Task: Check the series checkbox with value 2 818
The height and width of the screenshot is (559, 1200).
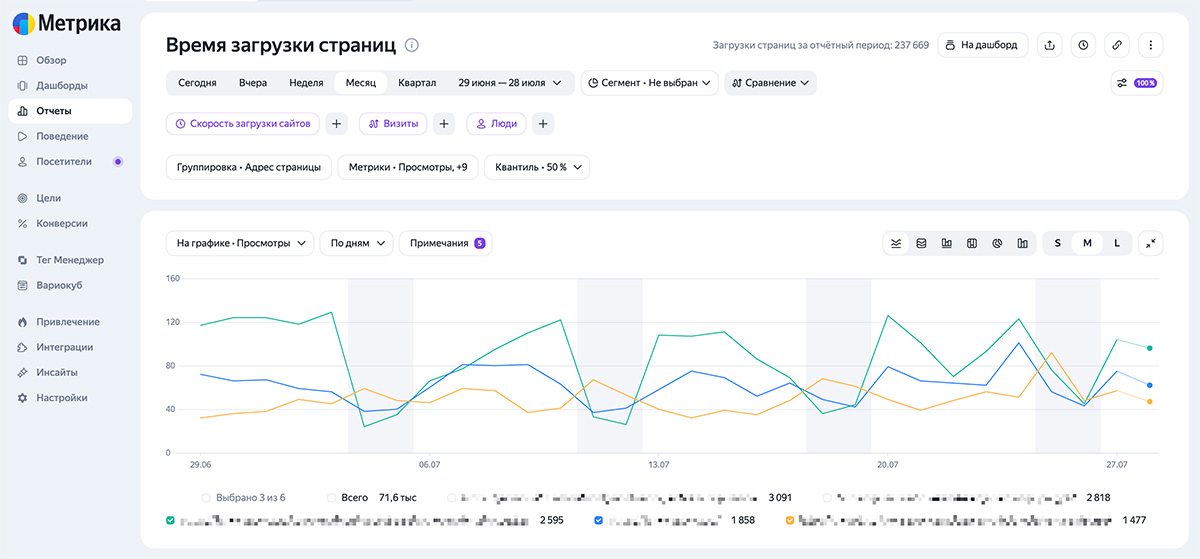Action: coord(827,497)
